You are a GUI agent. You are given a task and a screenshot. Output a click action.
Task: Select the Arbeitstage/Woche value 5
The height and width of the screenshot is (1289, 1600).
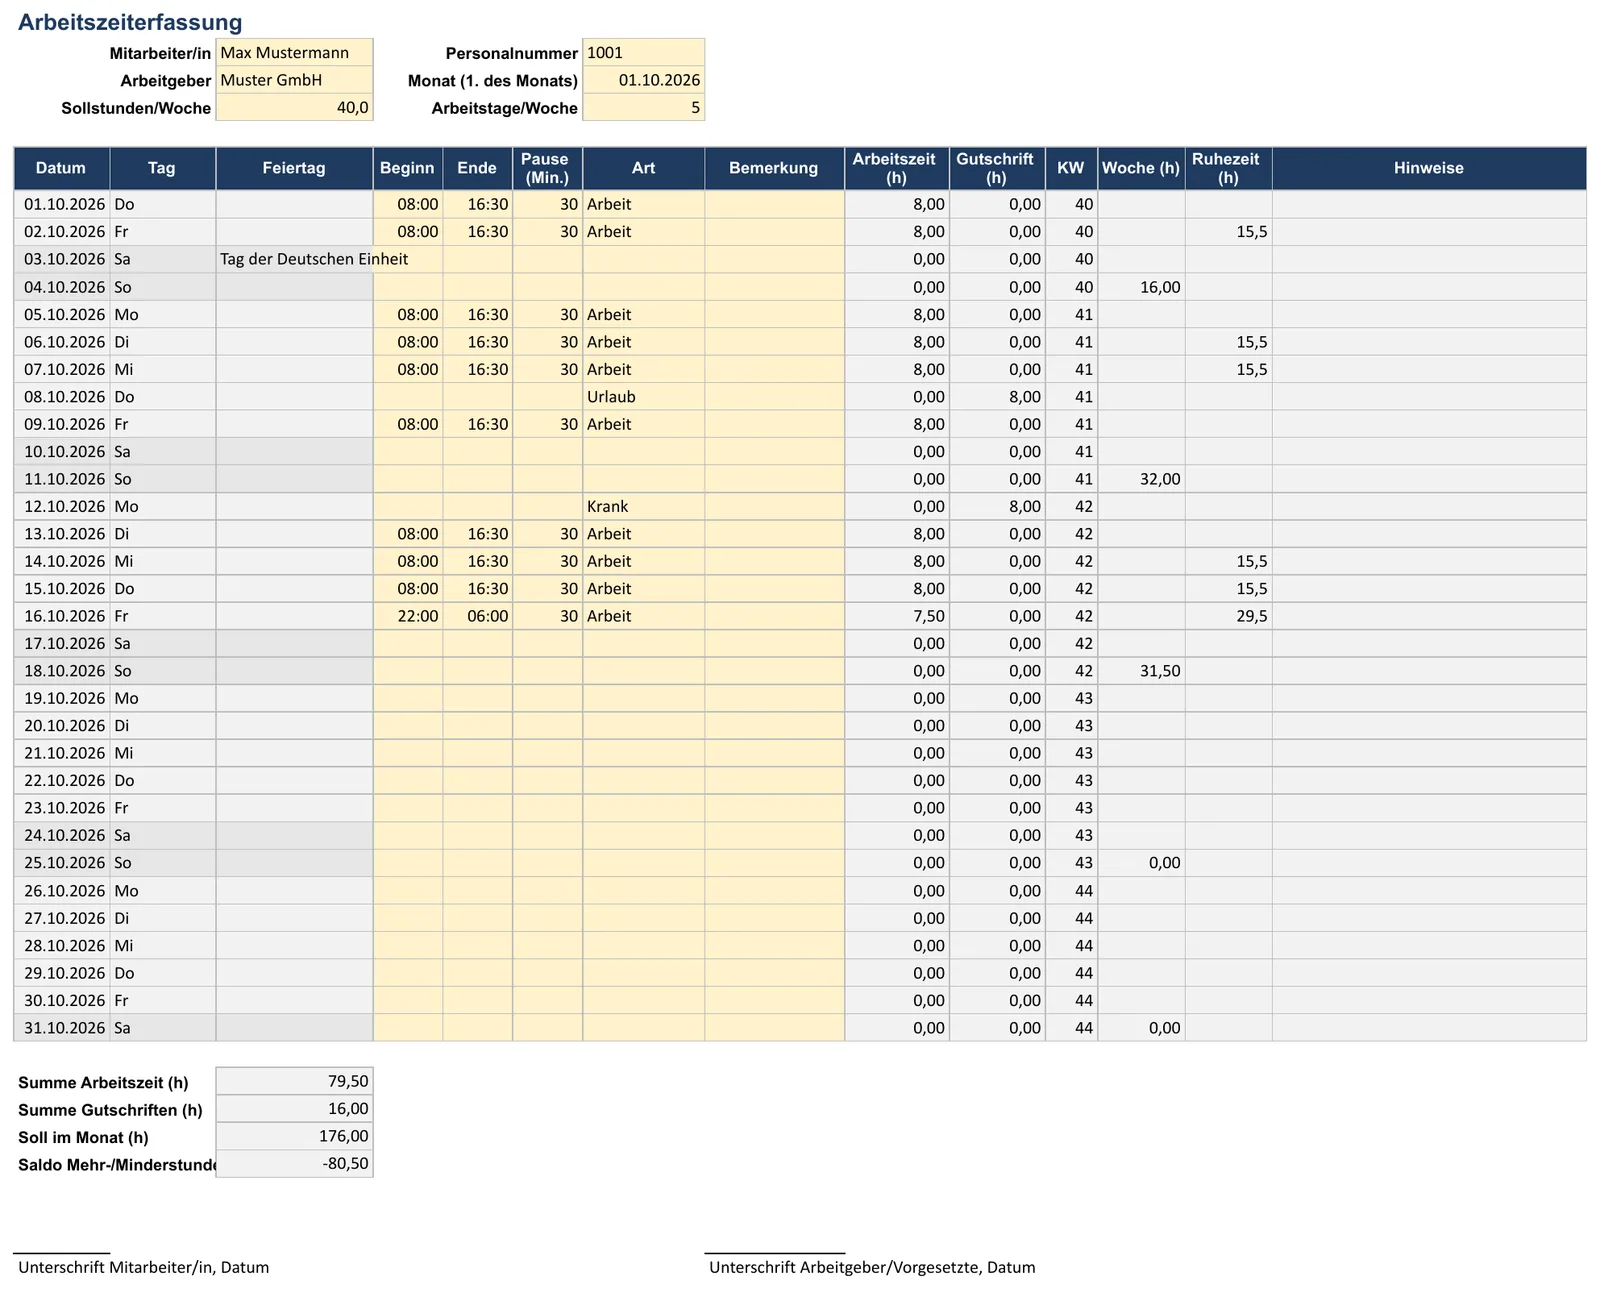point(643,107)
